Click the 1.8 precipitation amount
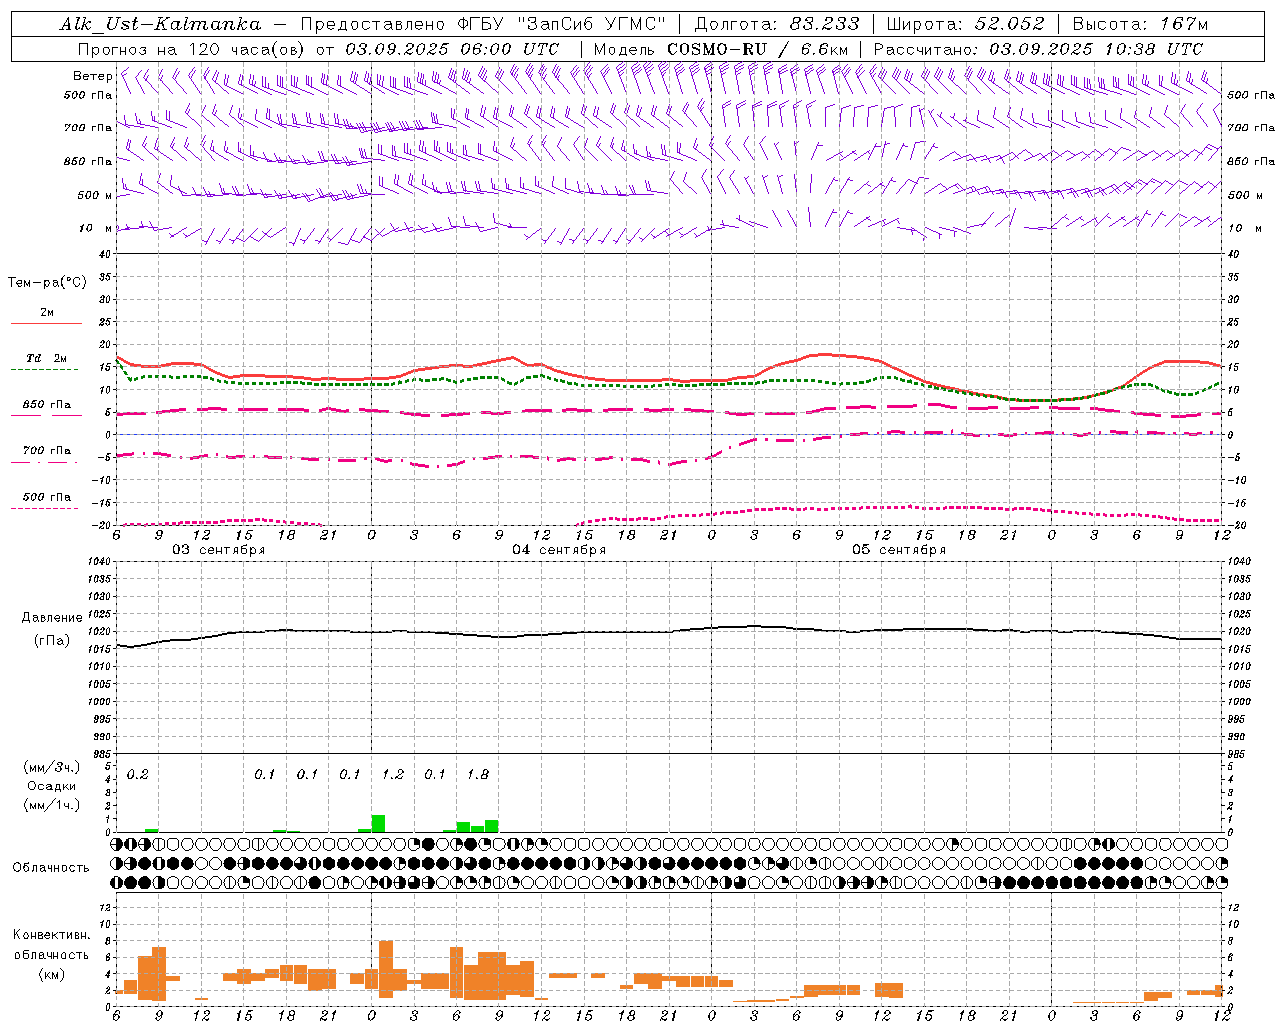This screenshot has width=1280, height=1024. point(478,775)
